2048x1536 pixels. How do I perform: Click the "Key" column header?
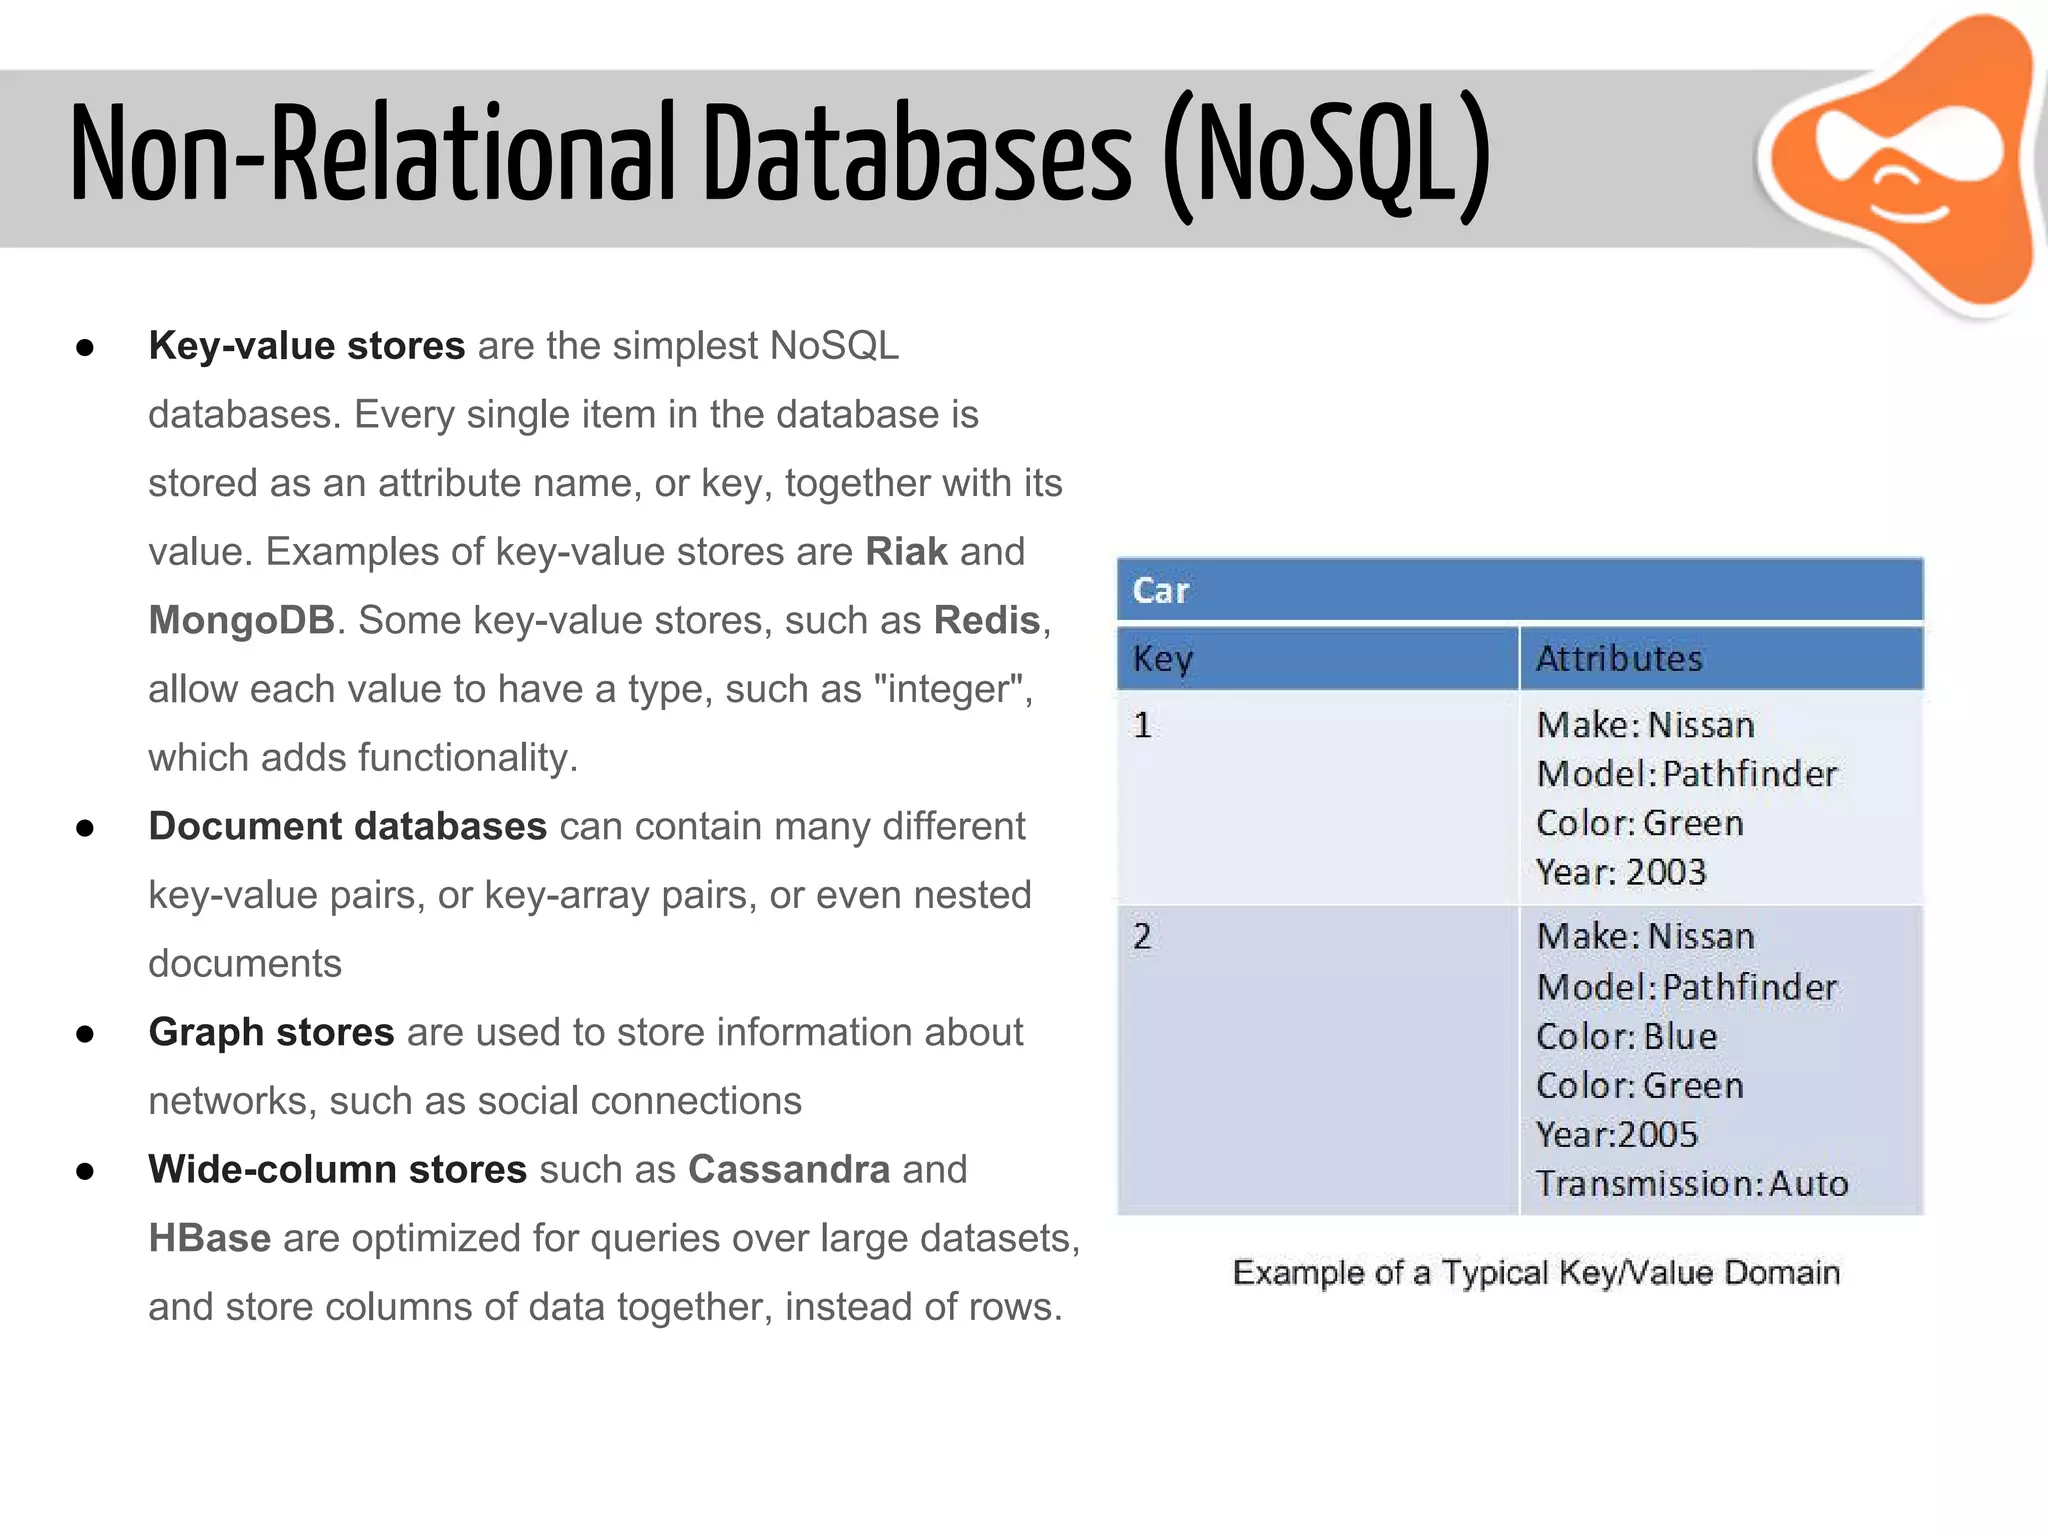point(1317,658)
